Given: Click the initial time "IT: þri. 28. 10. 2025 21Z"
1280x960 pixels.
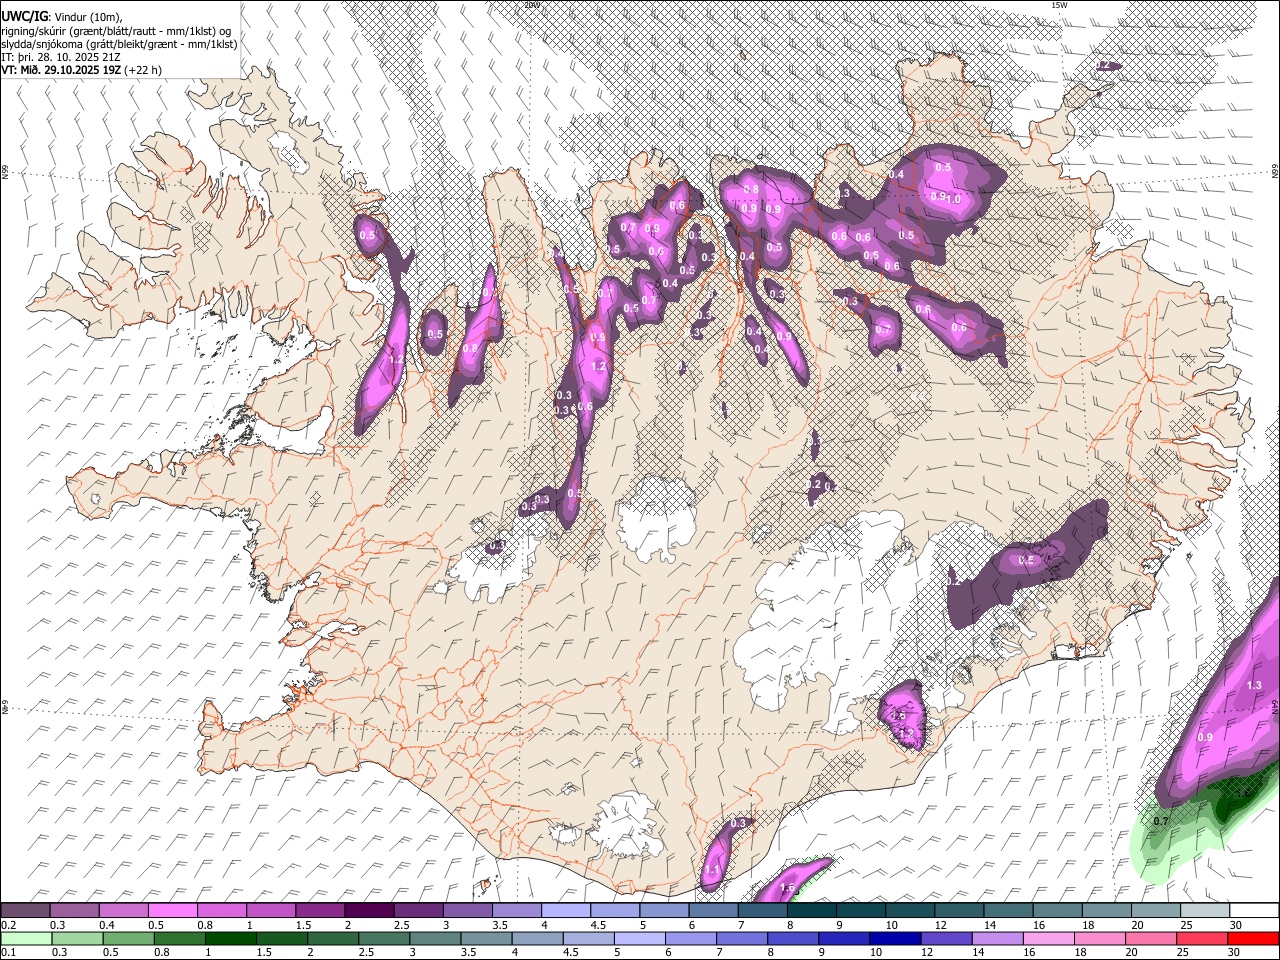Looking at the screenshot, I should tap(61, 57).
